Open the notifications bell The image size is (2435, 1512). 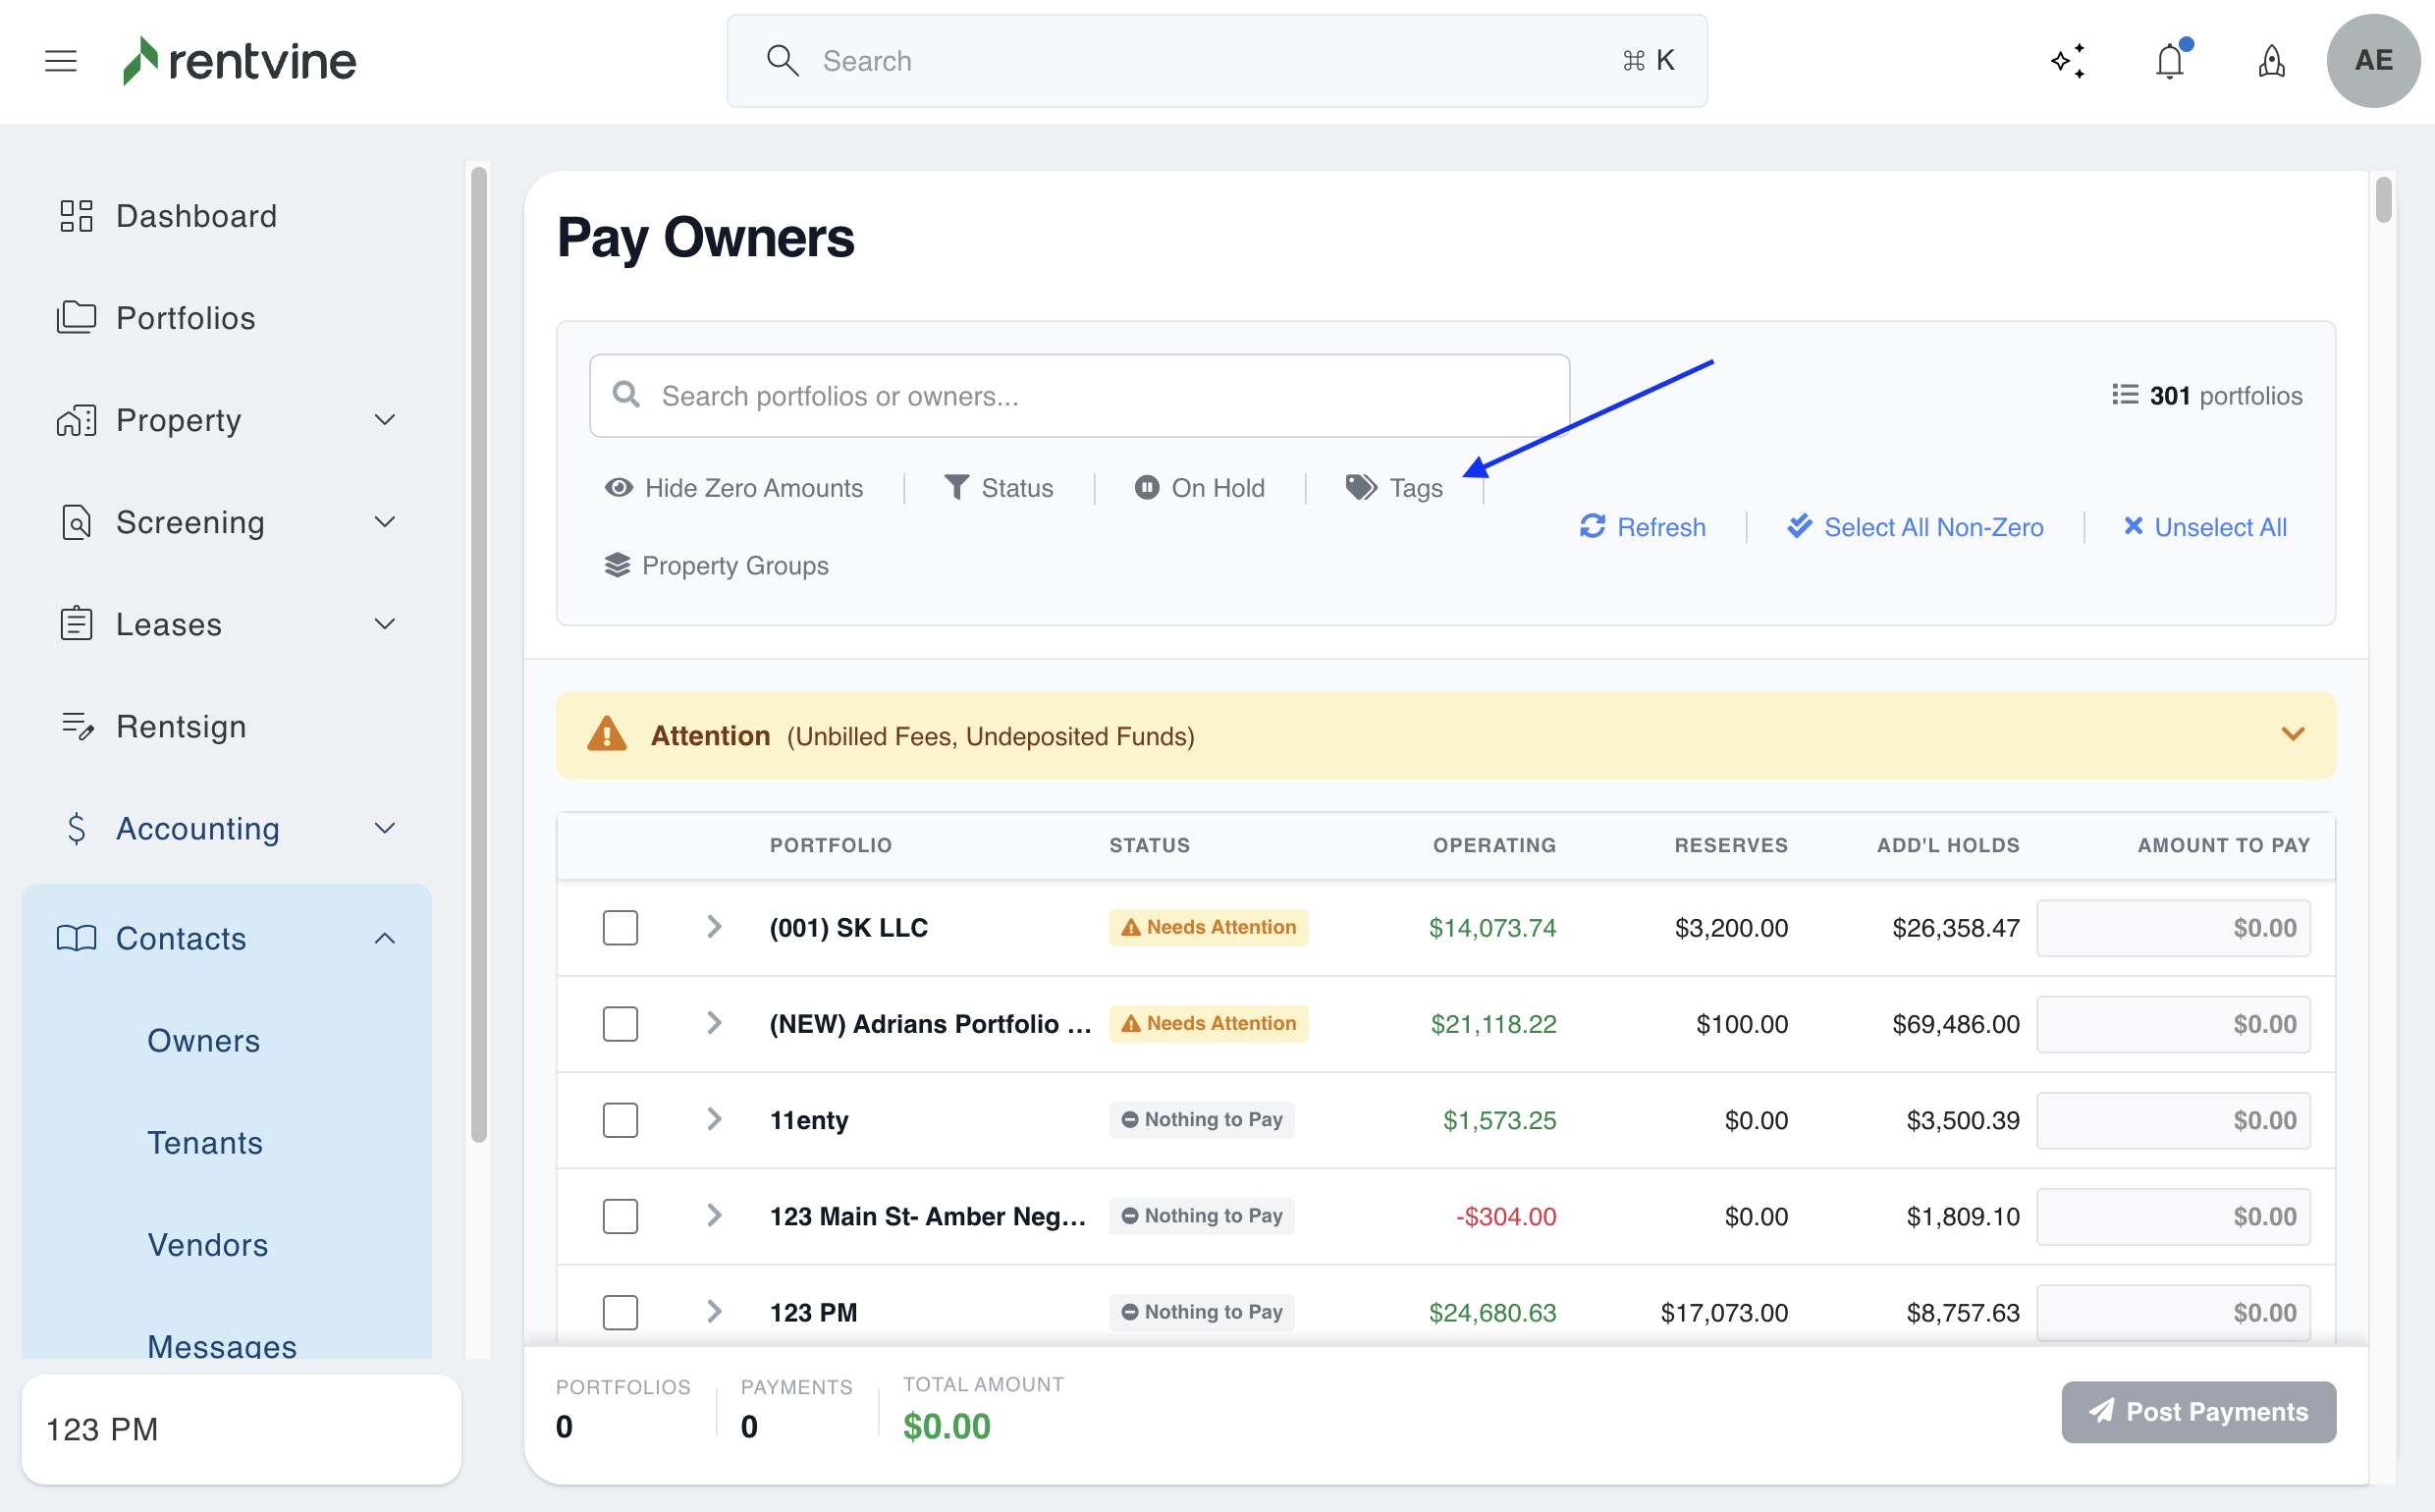point(2169,61)
